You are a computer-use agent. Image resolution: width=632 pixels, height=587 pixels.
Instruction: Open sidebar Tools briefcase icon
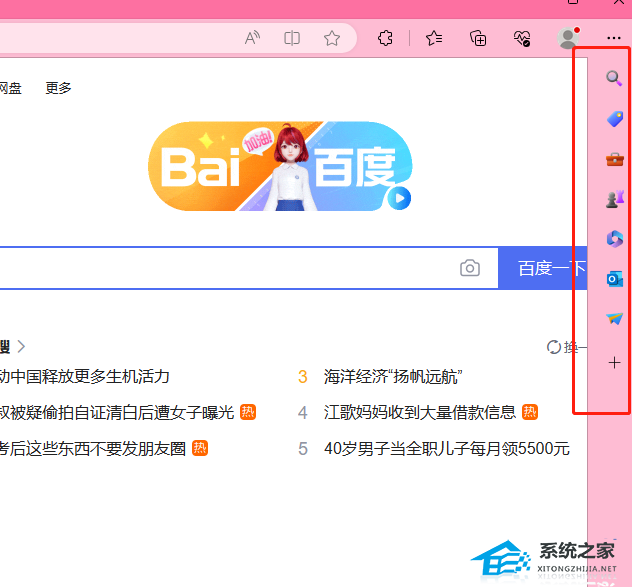(615, 159)
